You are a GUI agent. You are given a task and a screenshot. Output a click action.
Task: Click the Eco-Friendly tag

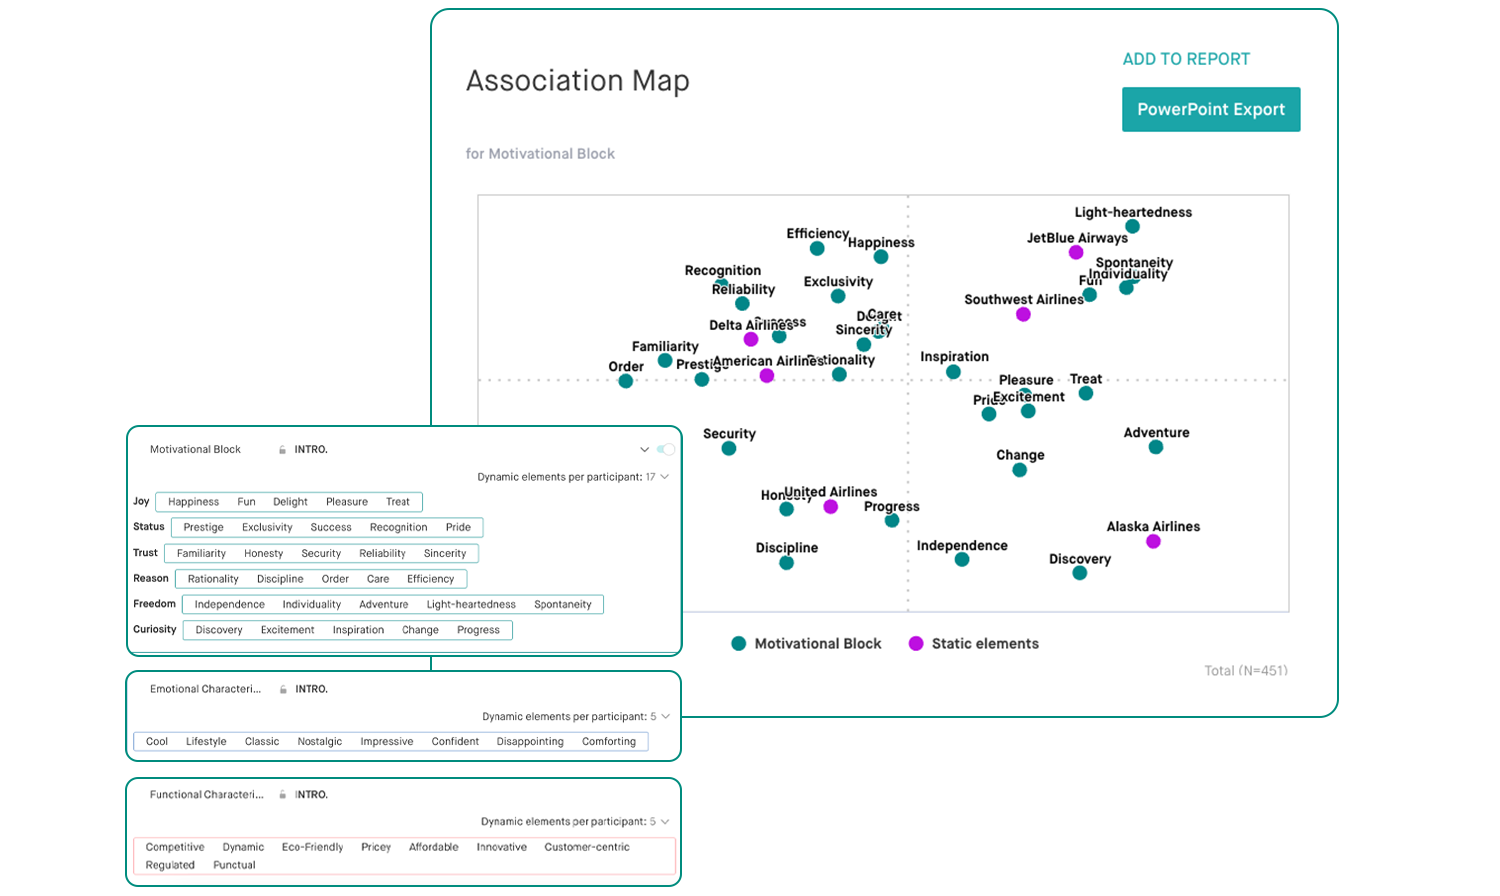[x=312, y=847]
